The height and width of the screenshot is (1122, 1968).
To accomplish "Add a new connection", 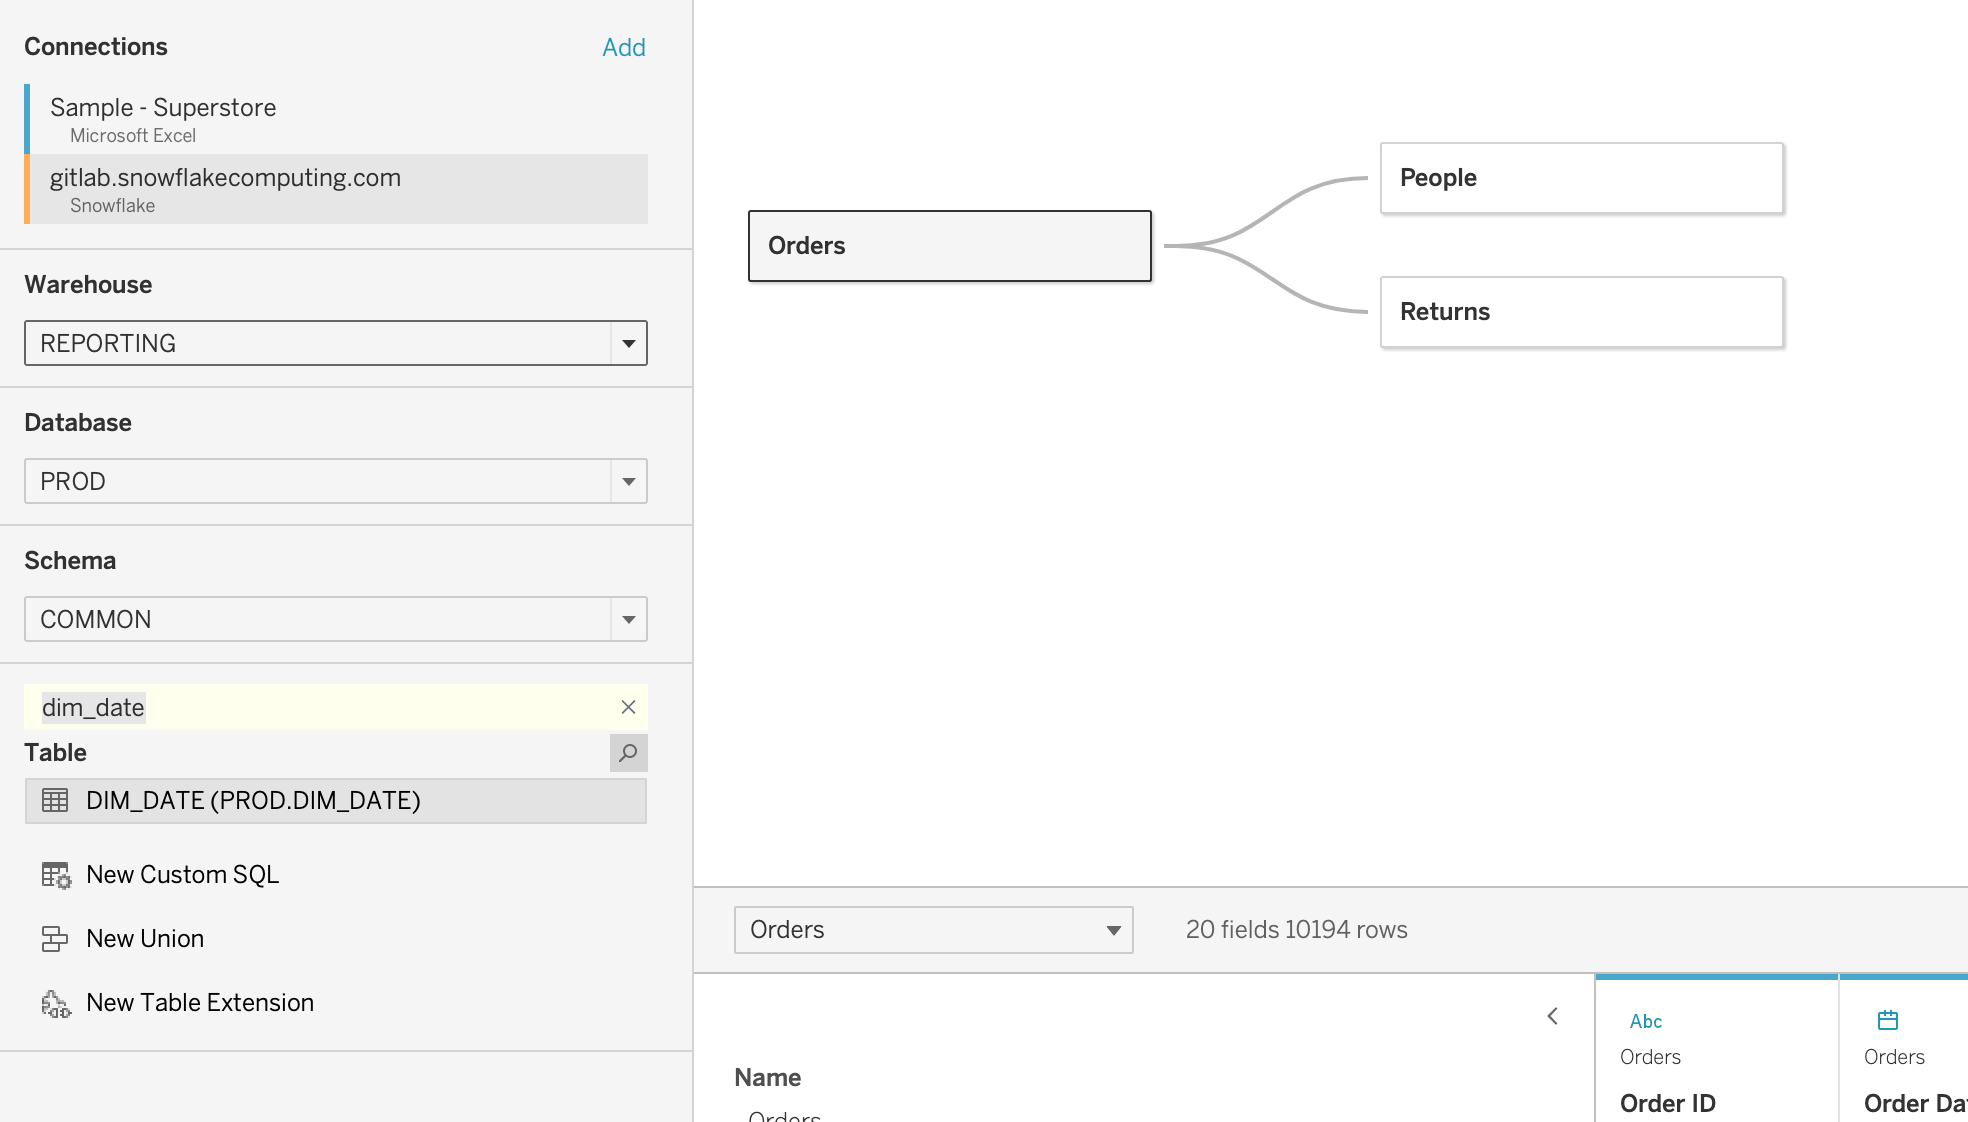I will (x=624, y=47).
